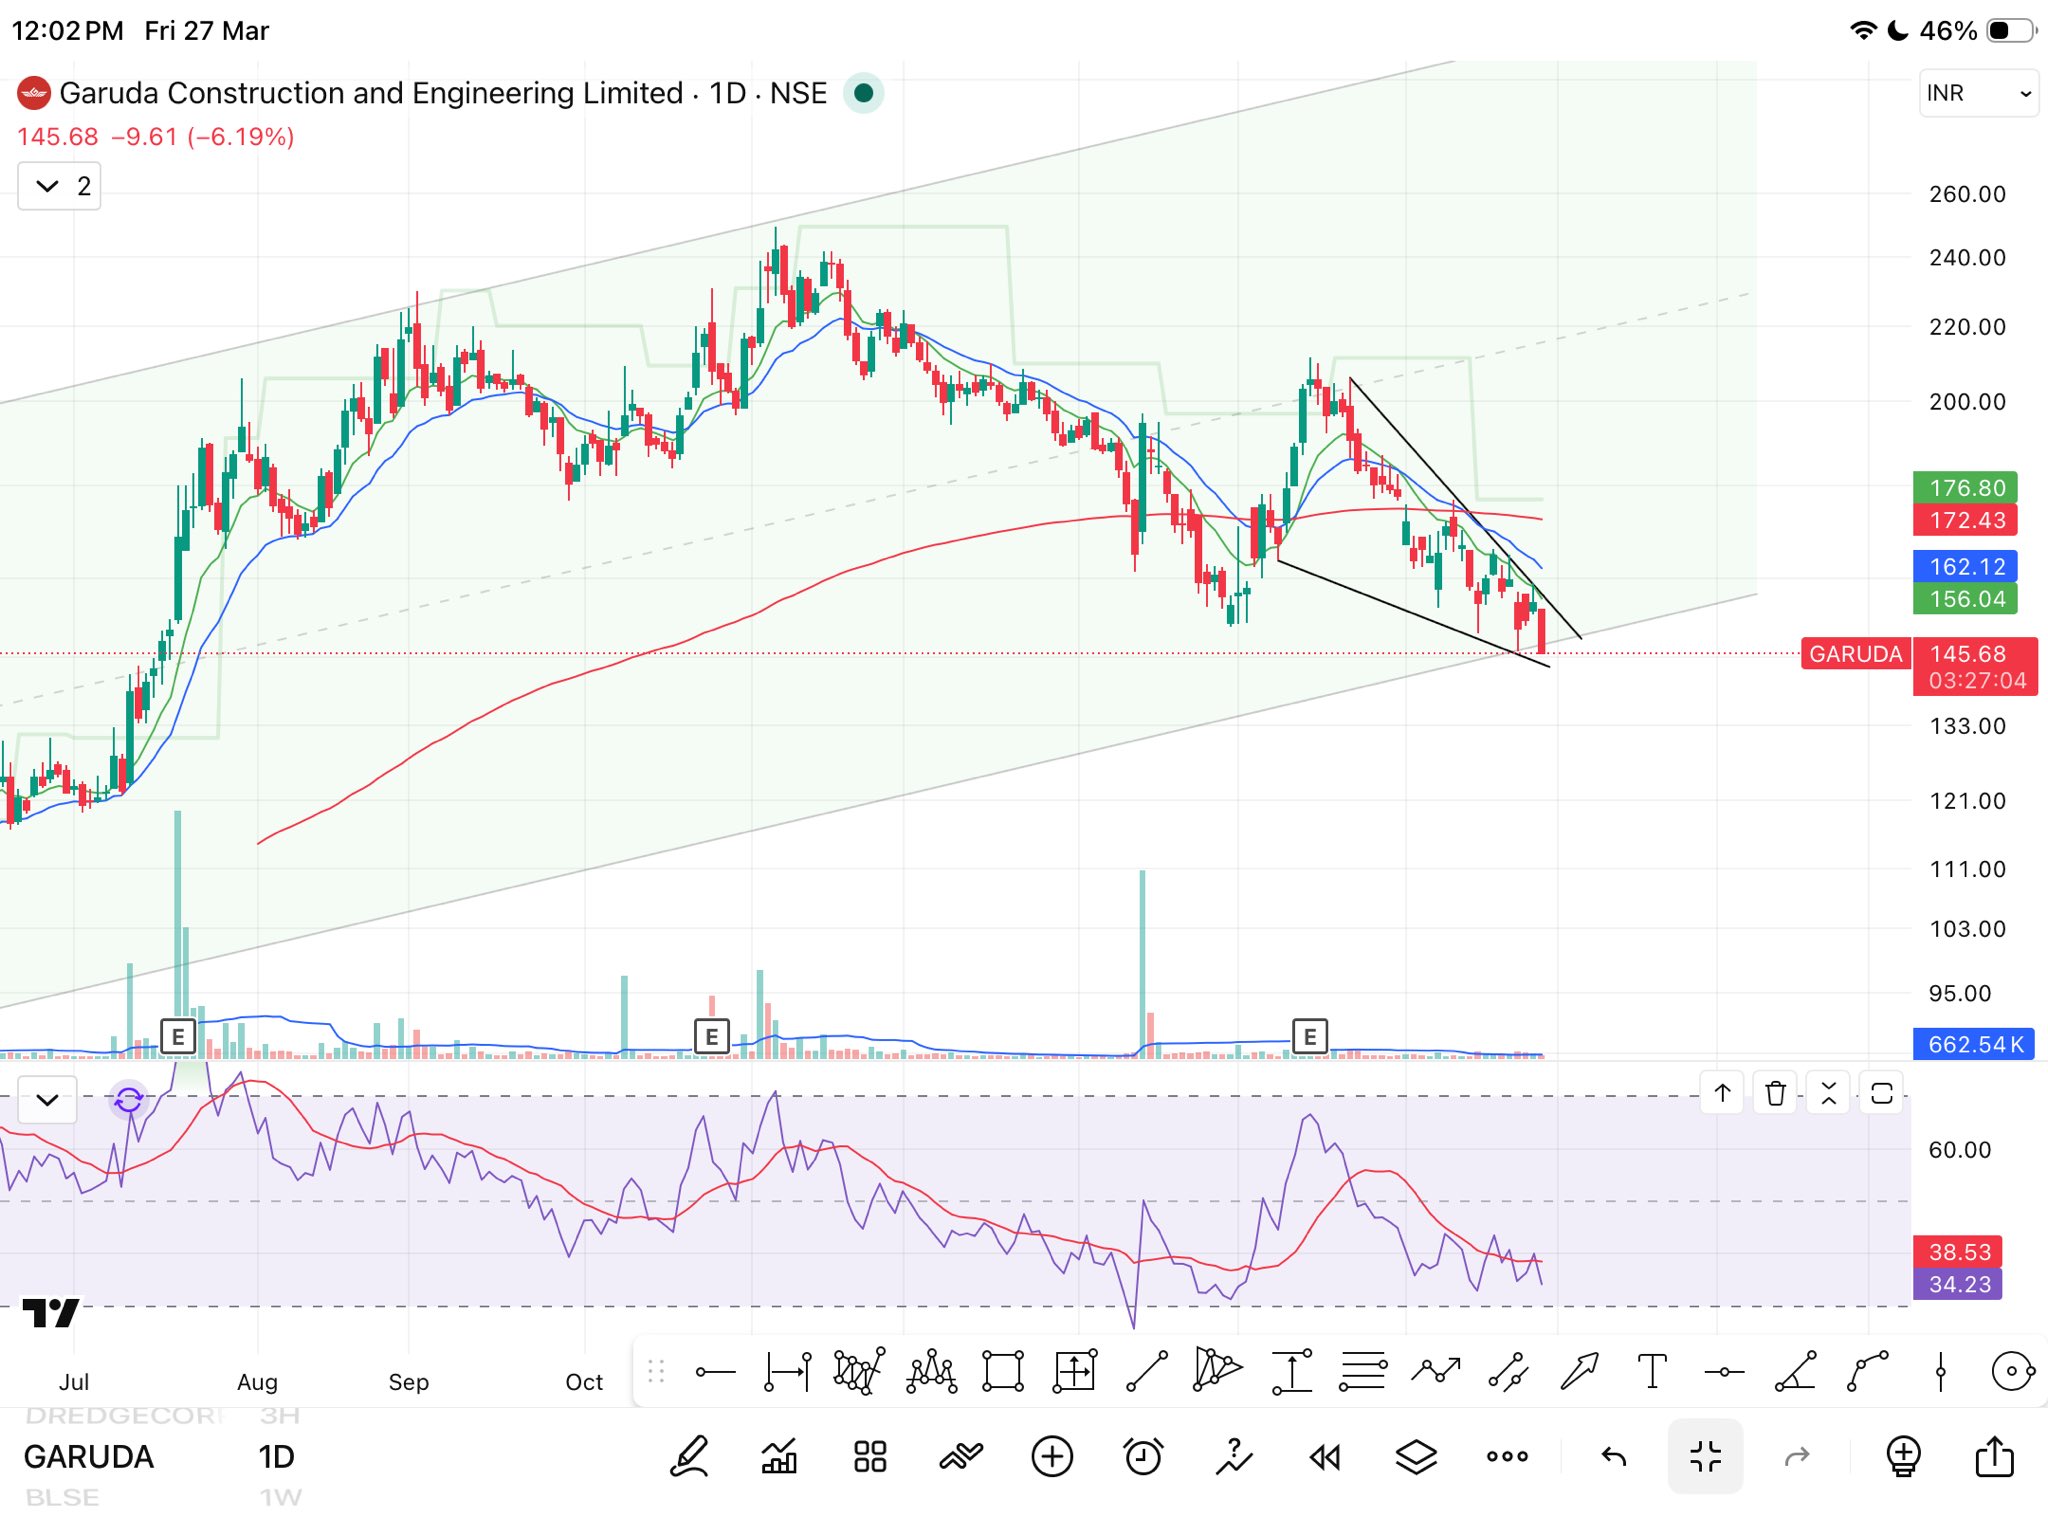Open the indicators chart icon

779,1457
